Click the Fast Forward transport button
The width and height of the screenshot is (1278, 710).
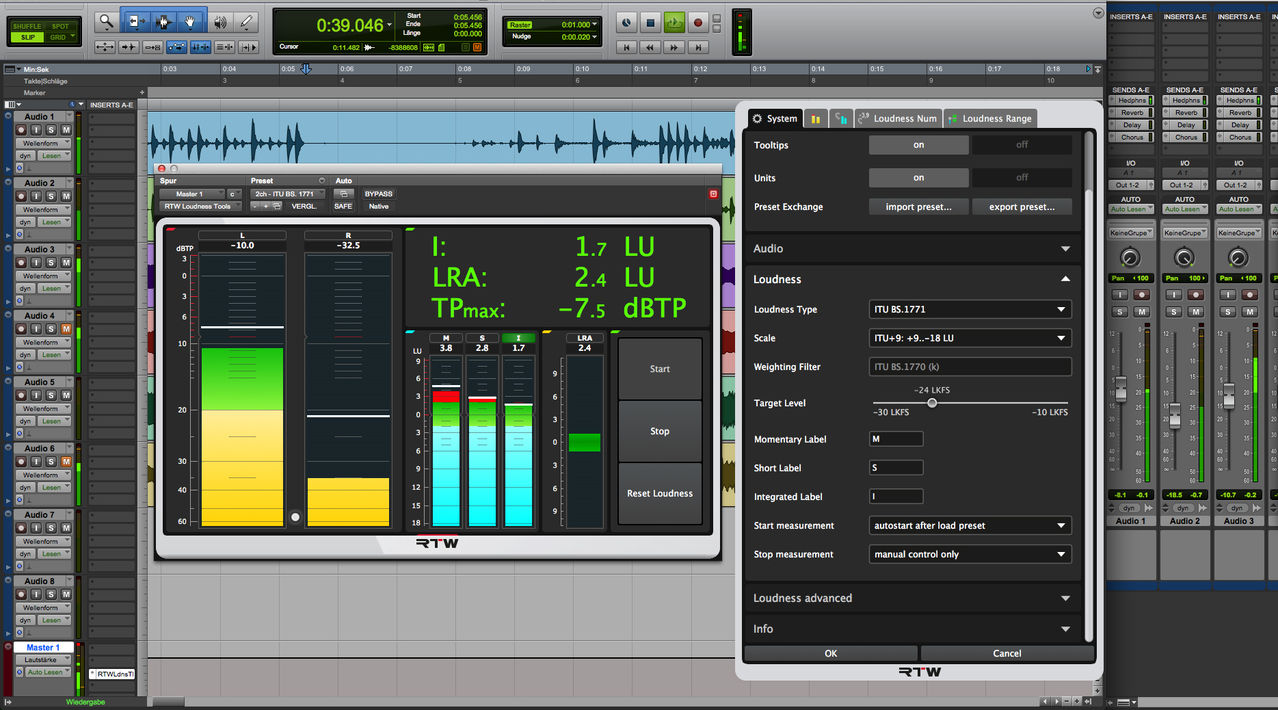tap(675, 47)
